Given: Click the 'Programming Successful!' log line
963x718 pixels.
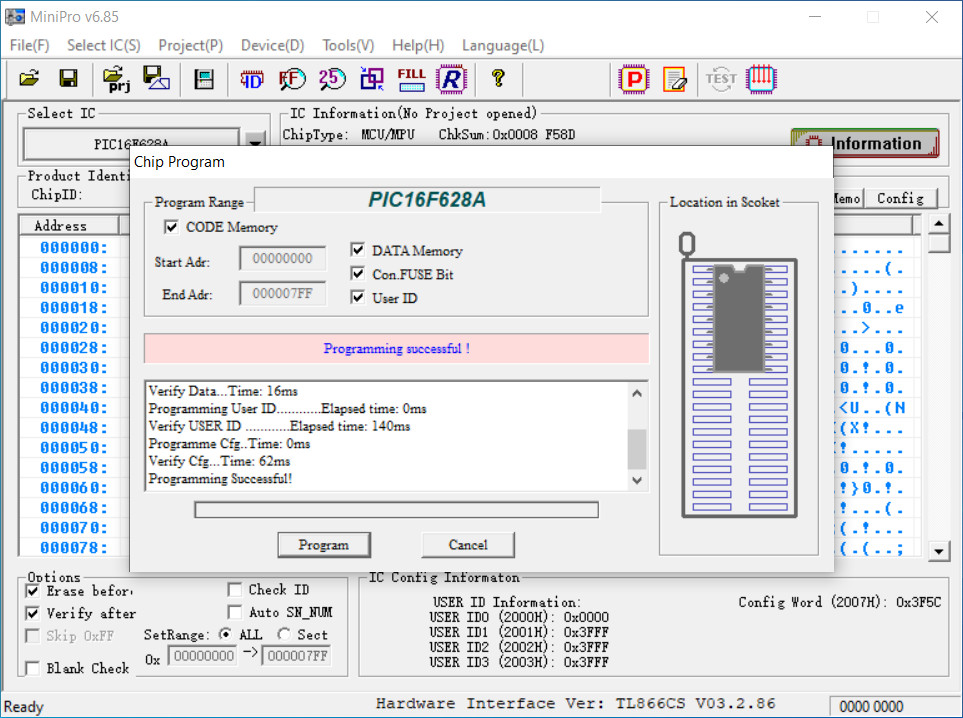Looking at the screenshot, I should [220, 478].
